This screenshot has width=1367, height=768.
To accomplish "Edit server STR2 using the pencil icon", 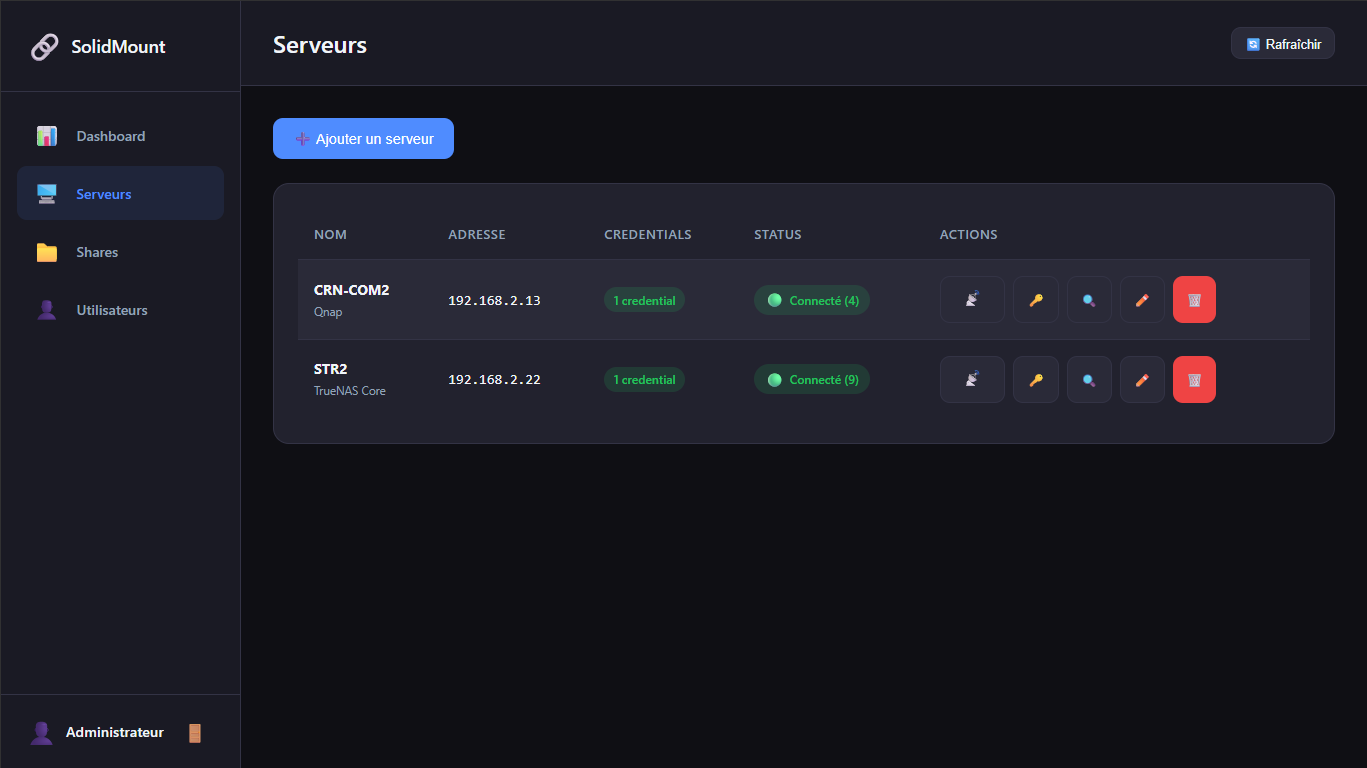I will pos(1141,379).
